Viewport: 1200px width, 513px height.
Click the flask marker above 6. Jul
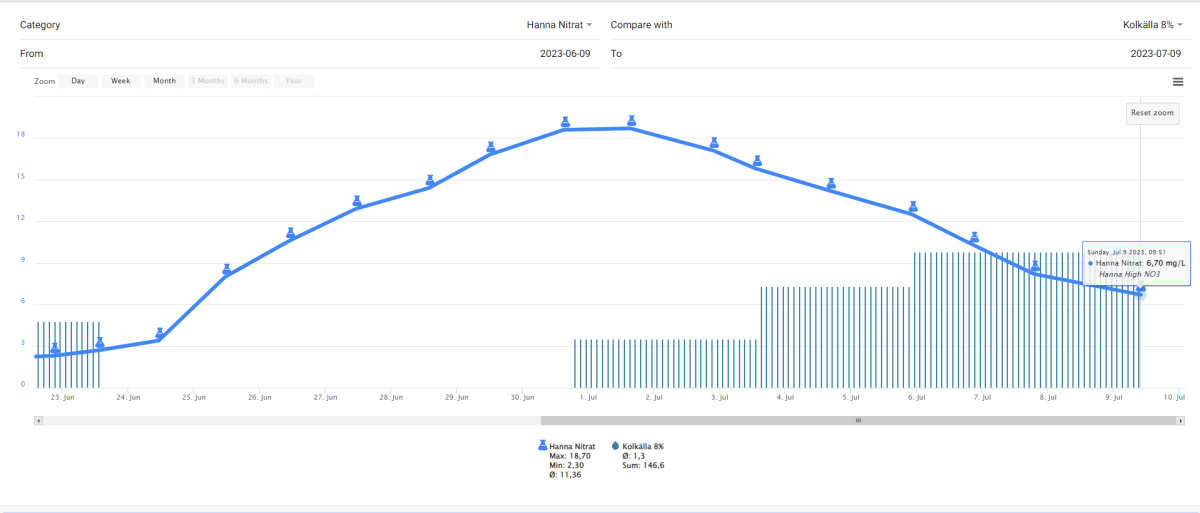[x=913, y=207]
